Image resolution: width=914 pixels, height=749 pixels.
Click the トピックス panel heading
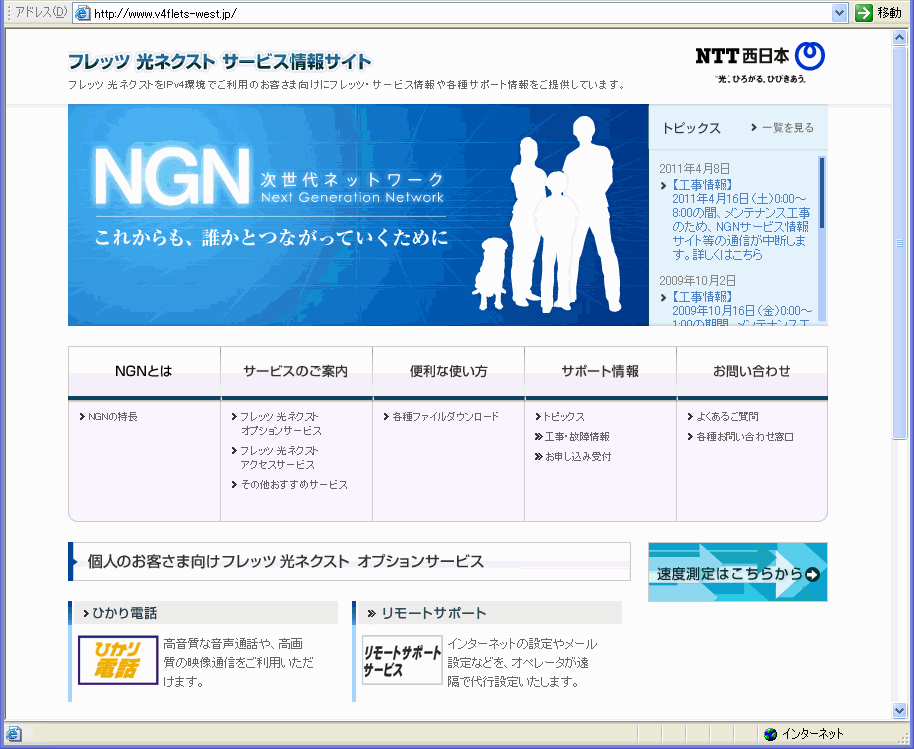tap(691, 128)
